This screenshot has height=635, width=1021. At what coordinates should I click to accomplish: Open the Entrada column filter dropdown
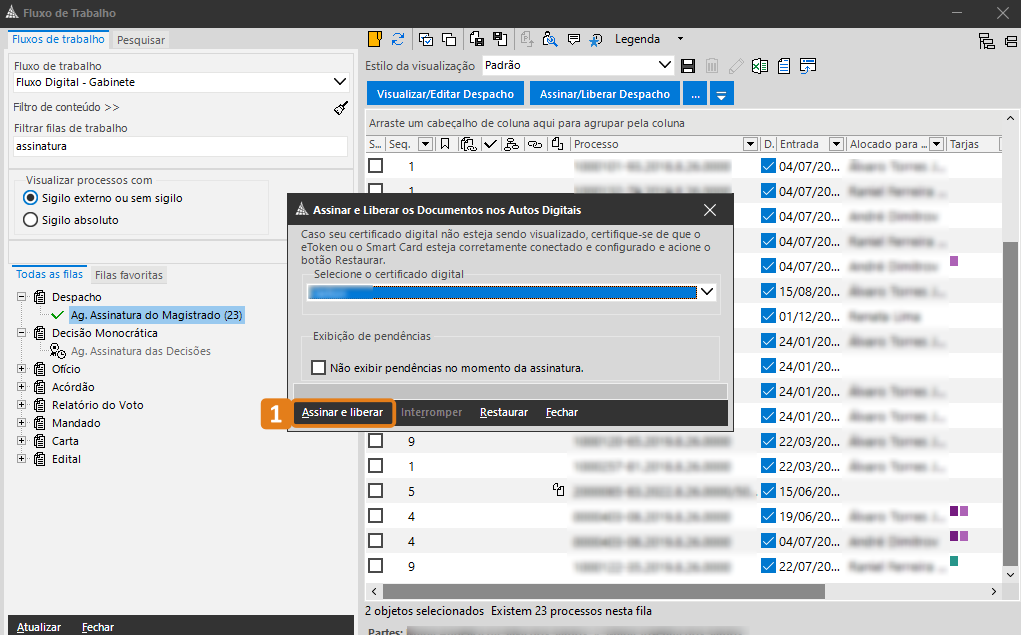(x=836, y=144)
